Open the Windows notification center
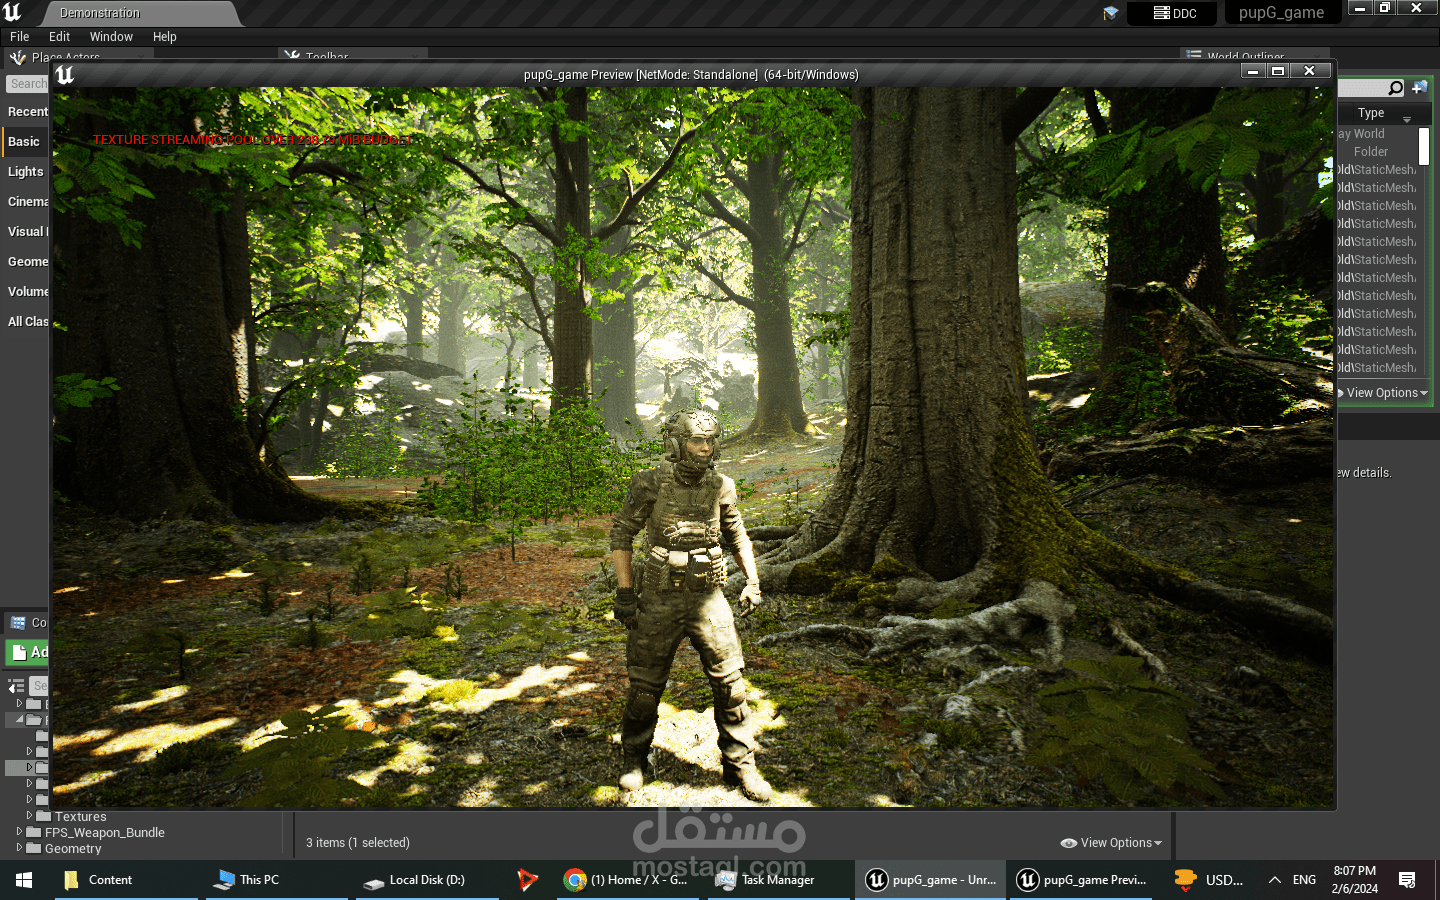The height and width of the screenshot is (900, 1440). point(1408,880)
